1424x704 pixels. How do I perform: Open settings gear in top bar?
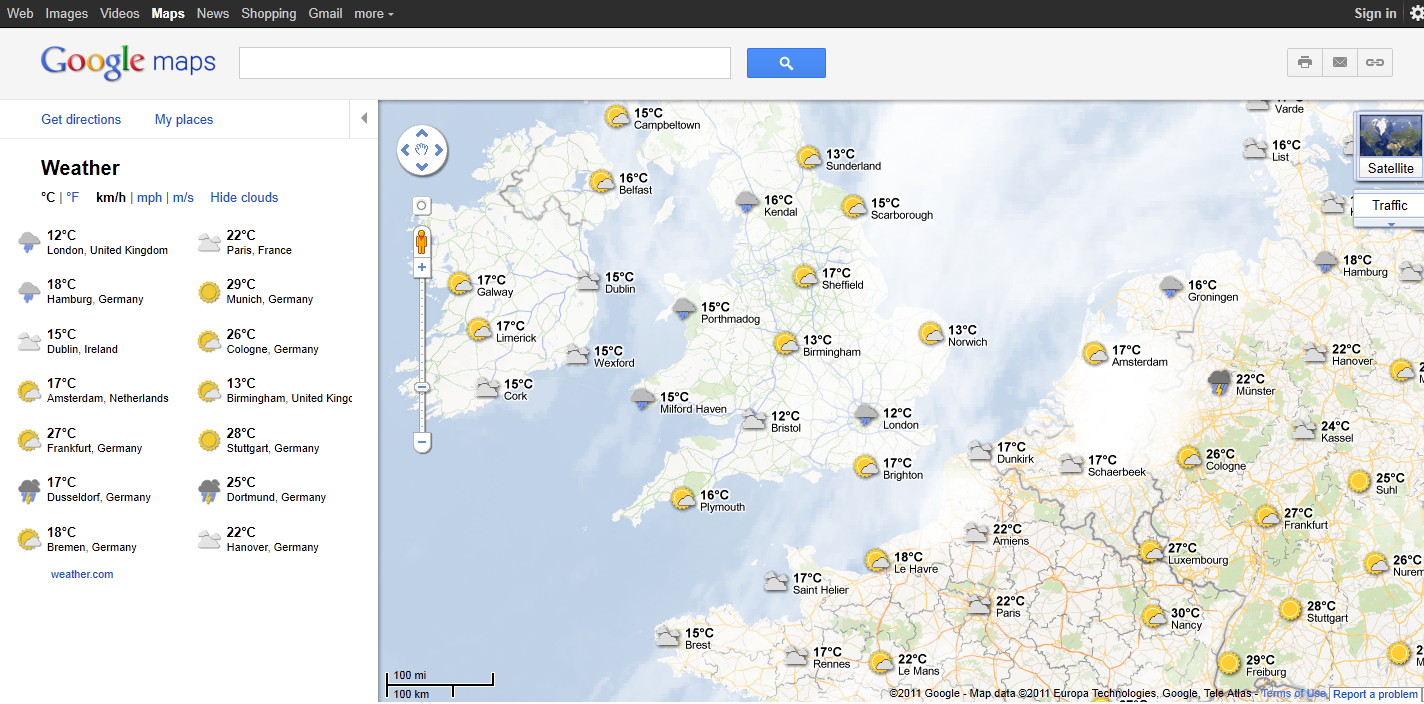[x=1416, y=13]
